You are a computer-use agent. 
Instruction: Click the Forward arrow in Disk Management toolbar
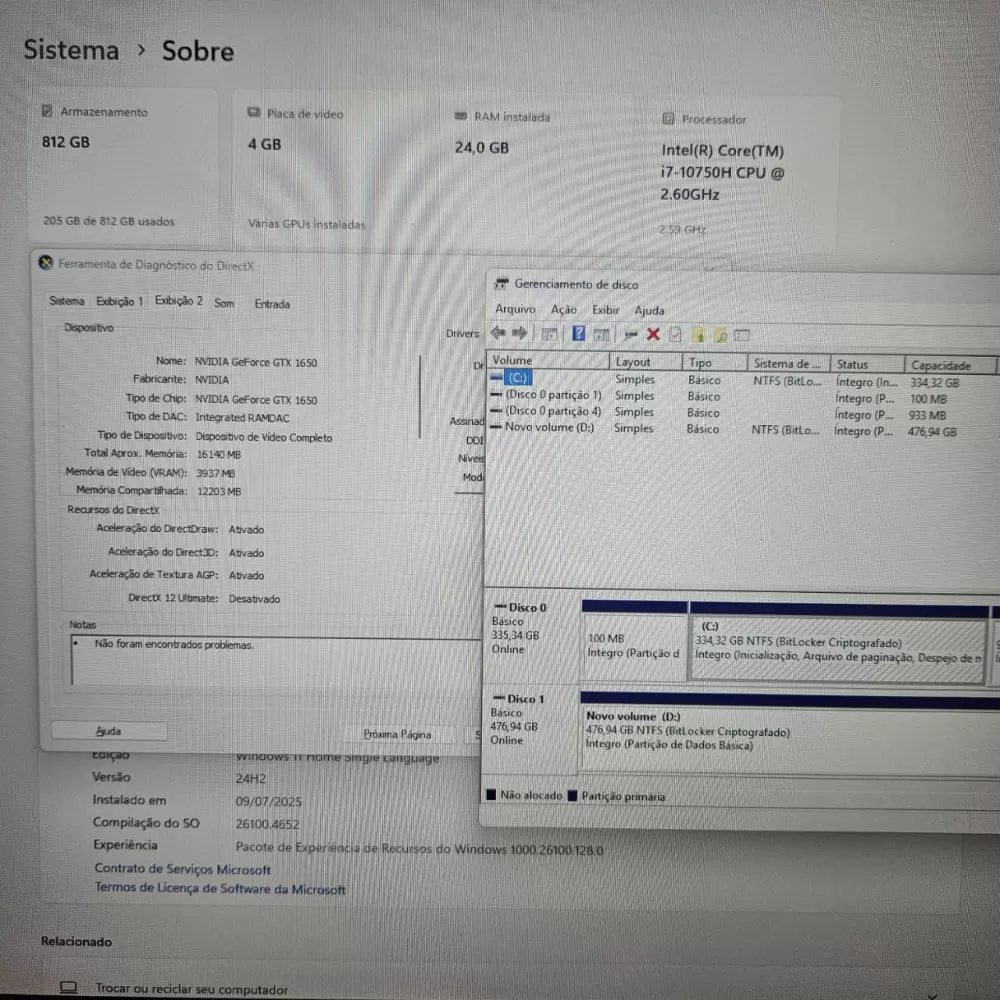[x=520, y=333]
